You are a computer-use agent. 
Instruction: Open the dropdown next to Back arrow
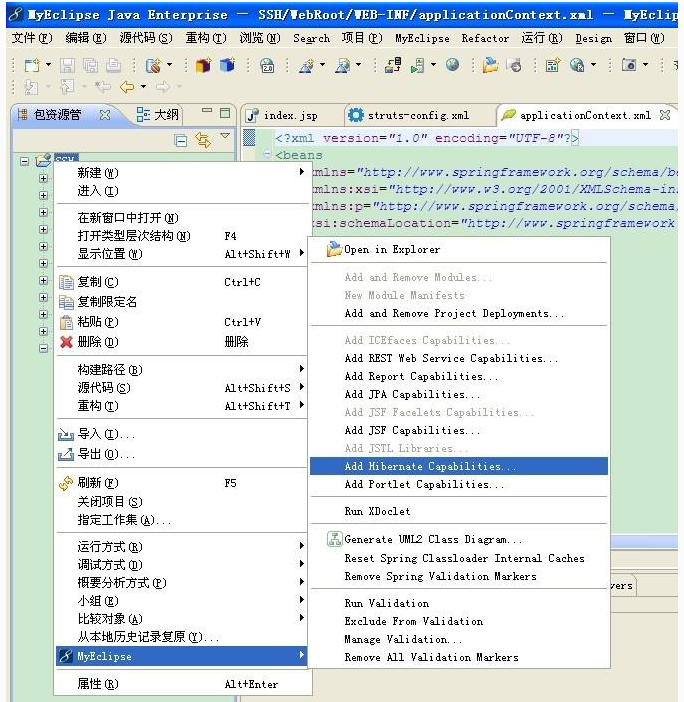(x=143, y=86)
